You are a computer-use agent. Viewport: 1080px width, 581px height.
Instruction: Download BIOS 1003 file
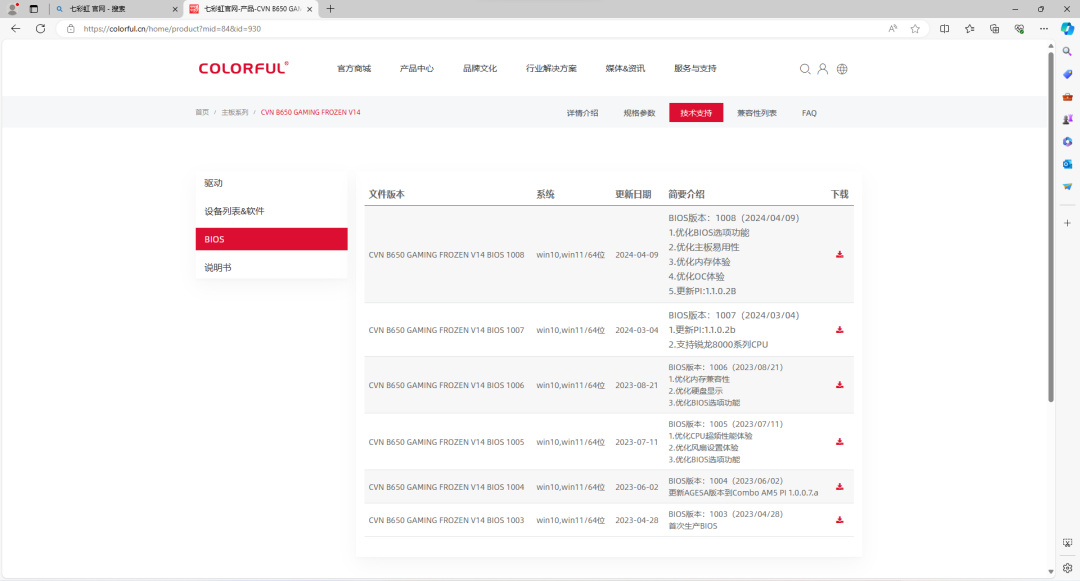840,520
